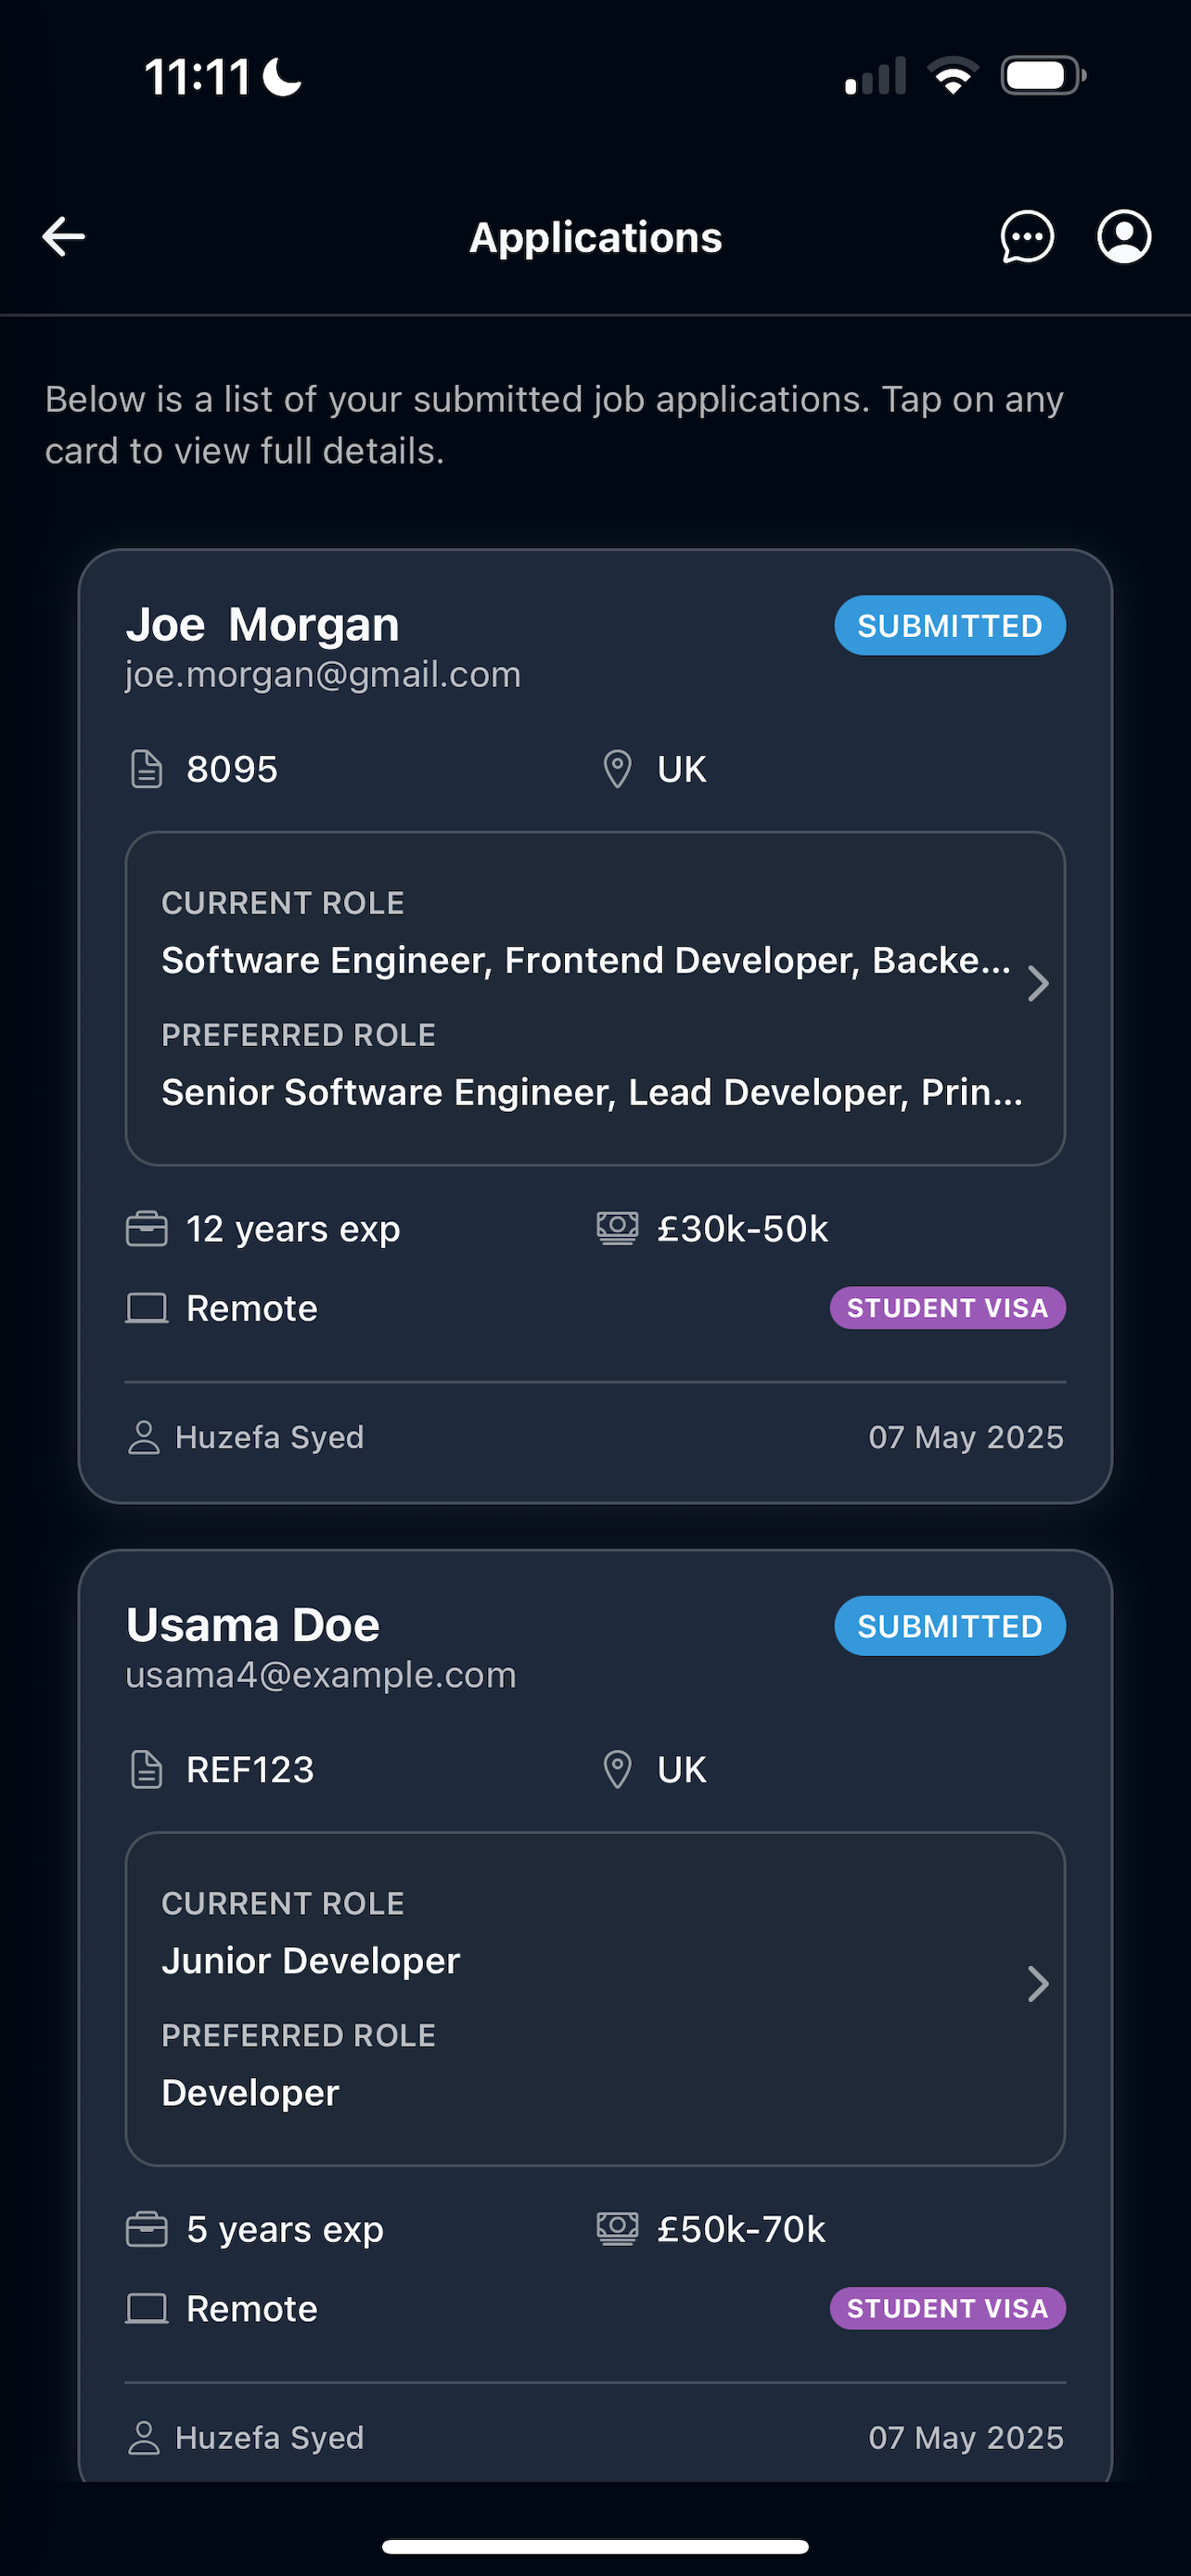Tap joe.morgan@gmail.com email address

323,675
